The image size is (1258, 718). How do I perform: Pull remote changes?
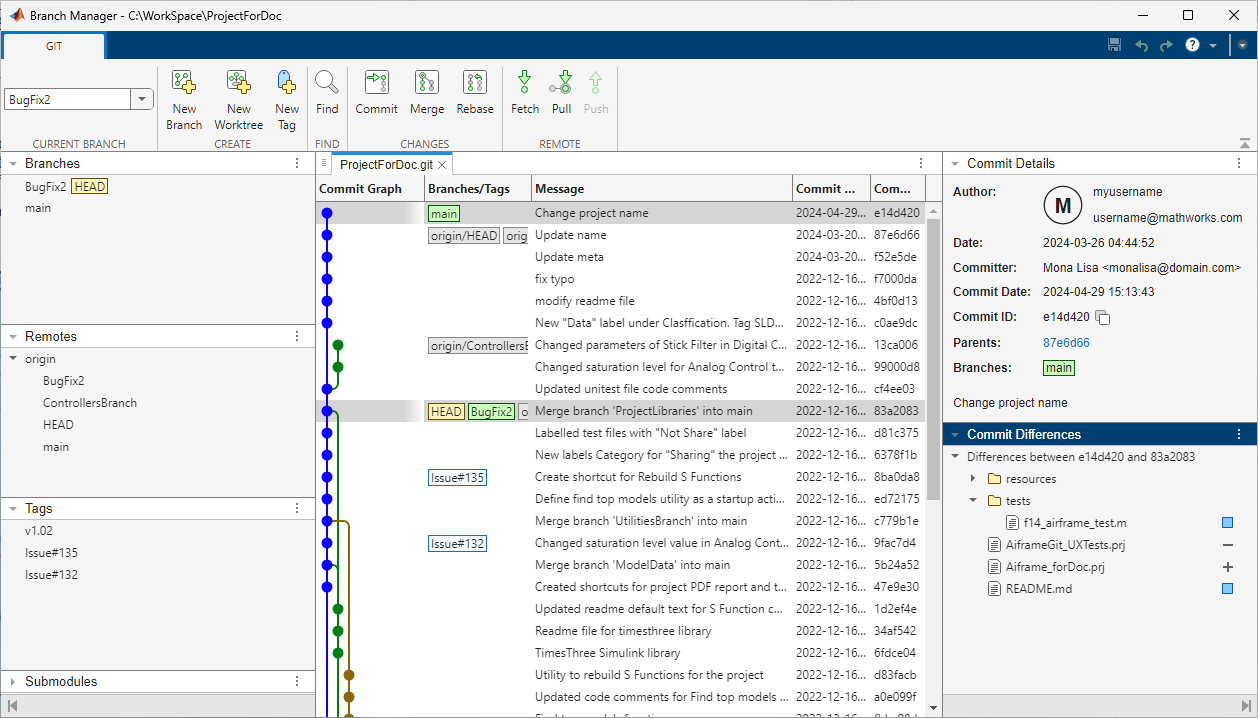tap(561, 95)
